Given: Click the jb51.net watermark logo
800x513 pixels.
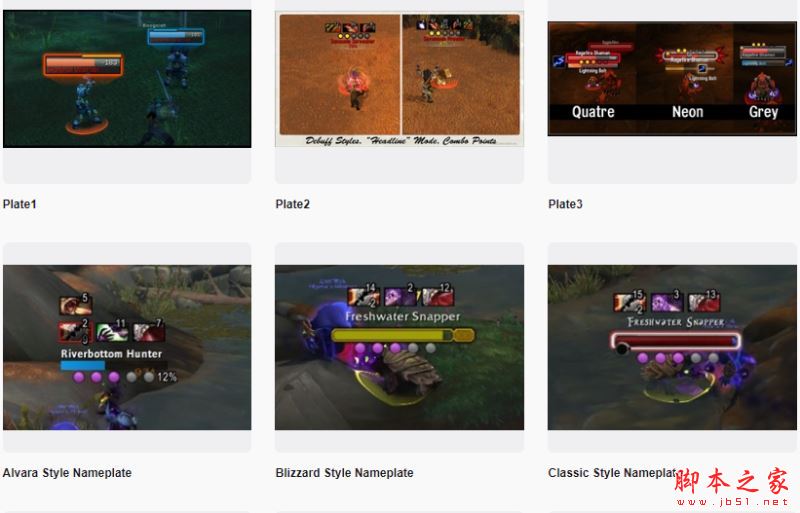Looking at the screenshot, I should pyautogui.click(x=733, y=487).
